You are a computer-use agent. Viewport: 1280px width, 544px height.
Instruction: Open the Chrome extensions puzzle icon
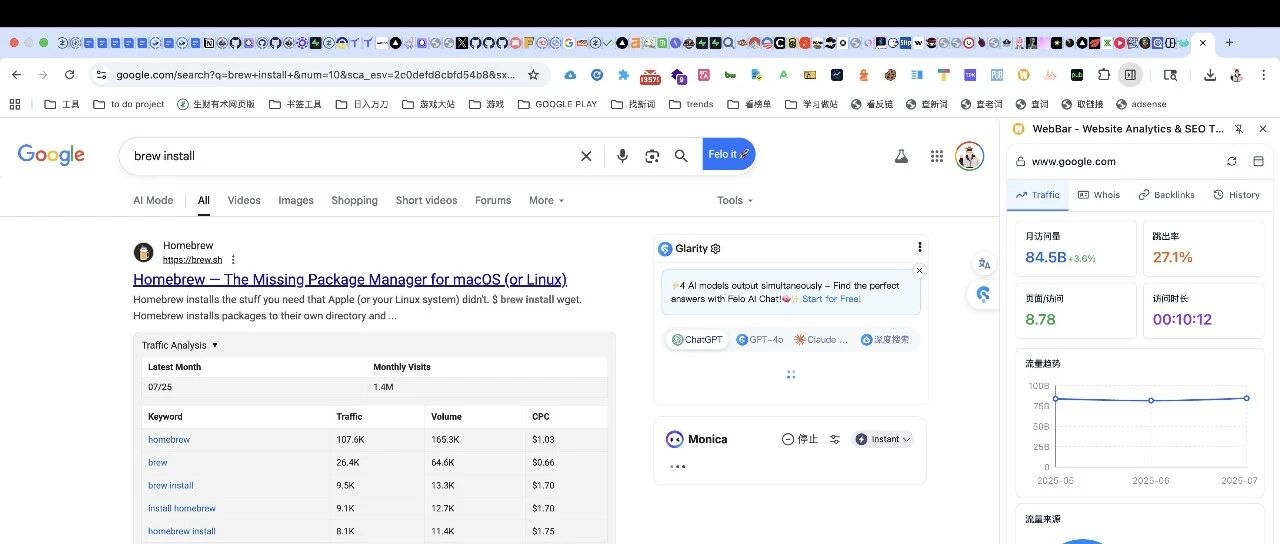(1104, 75)
